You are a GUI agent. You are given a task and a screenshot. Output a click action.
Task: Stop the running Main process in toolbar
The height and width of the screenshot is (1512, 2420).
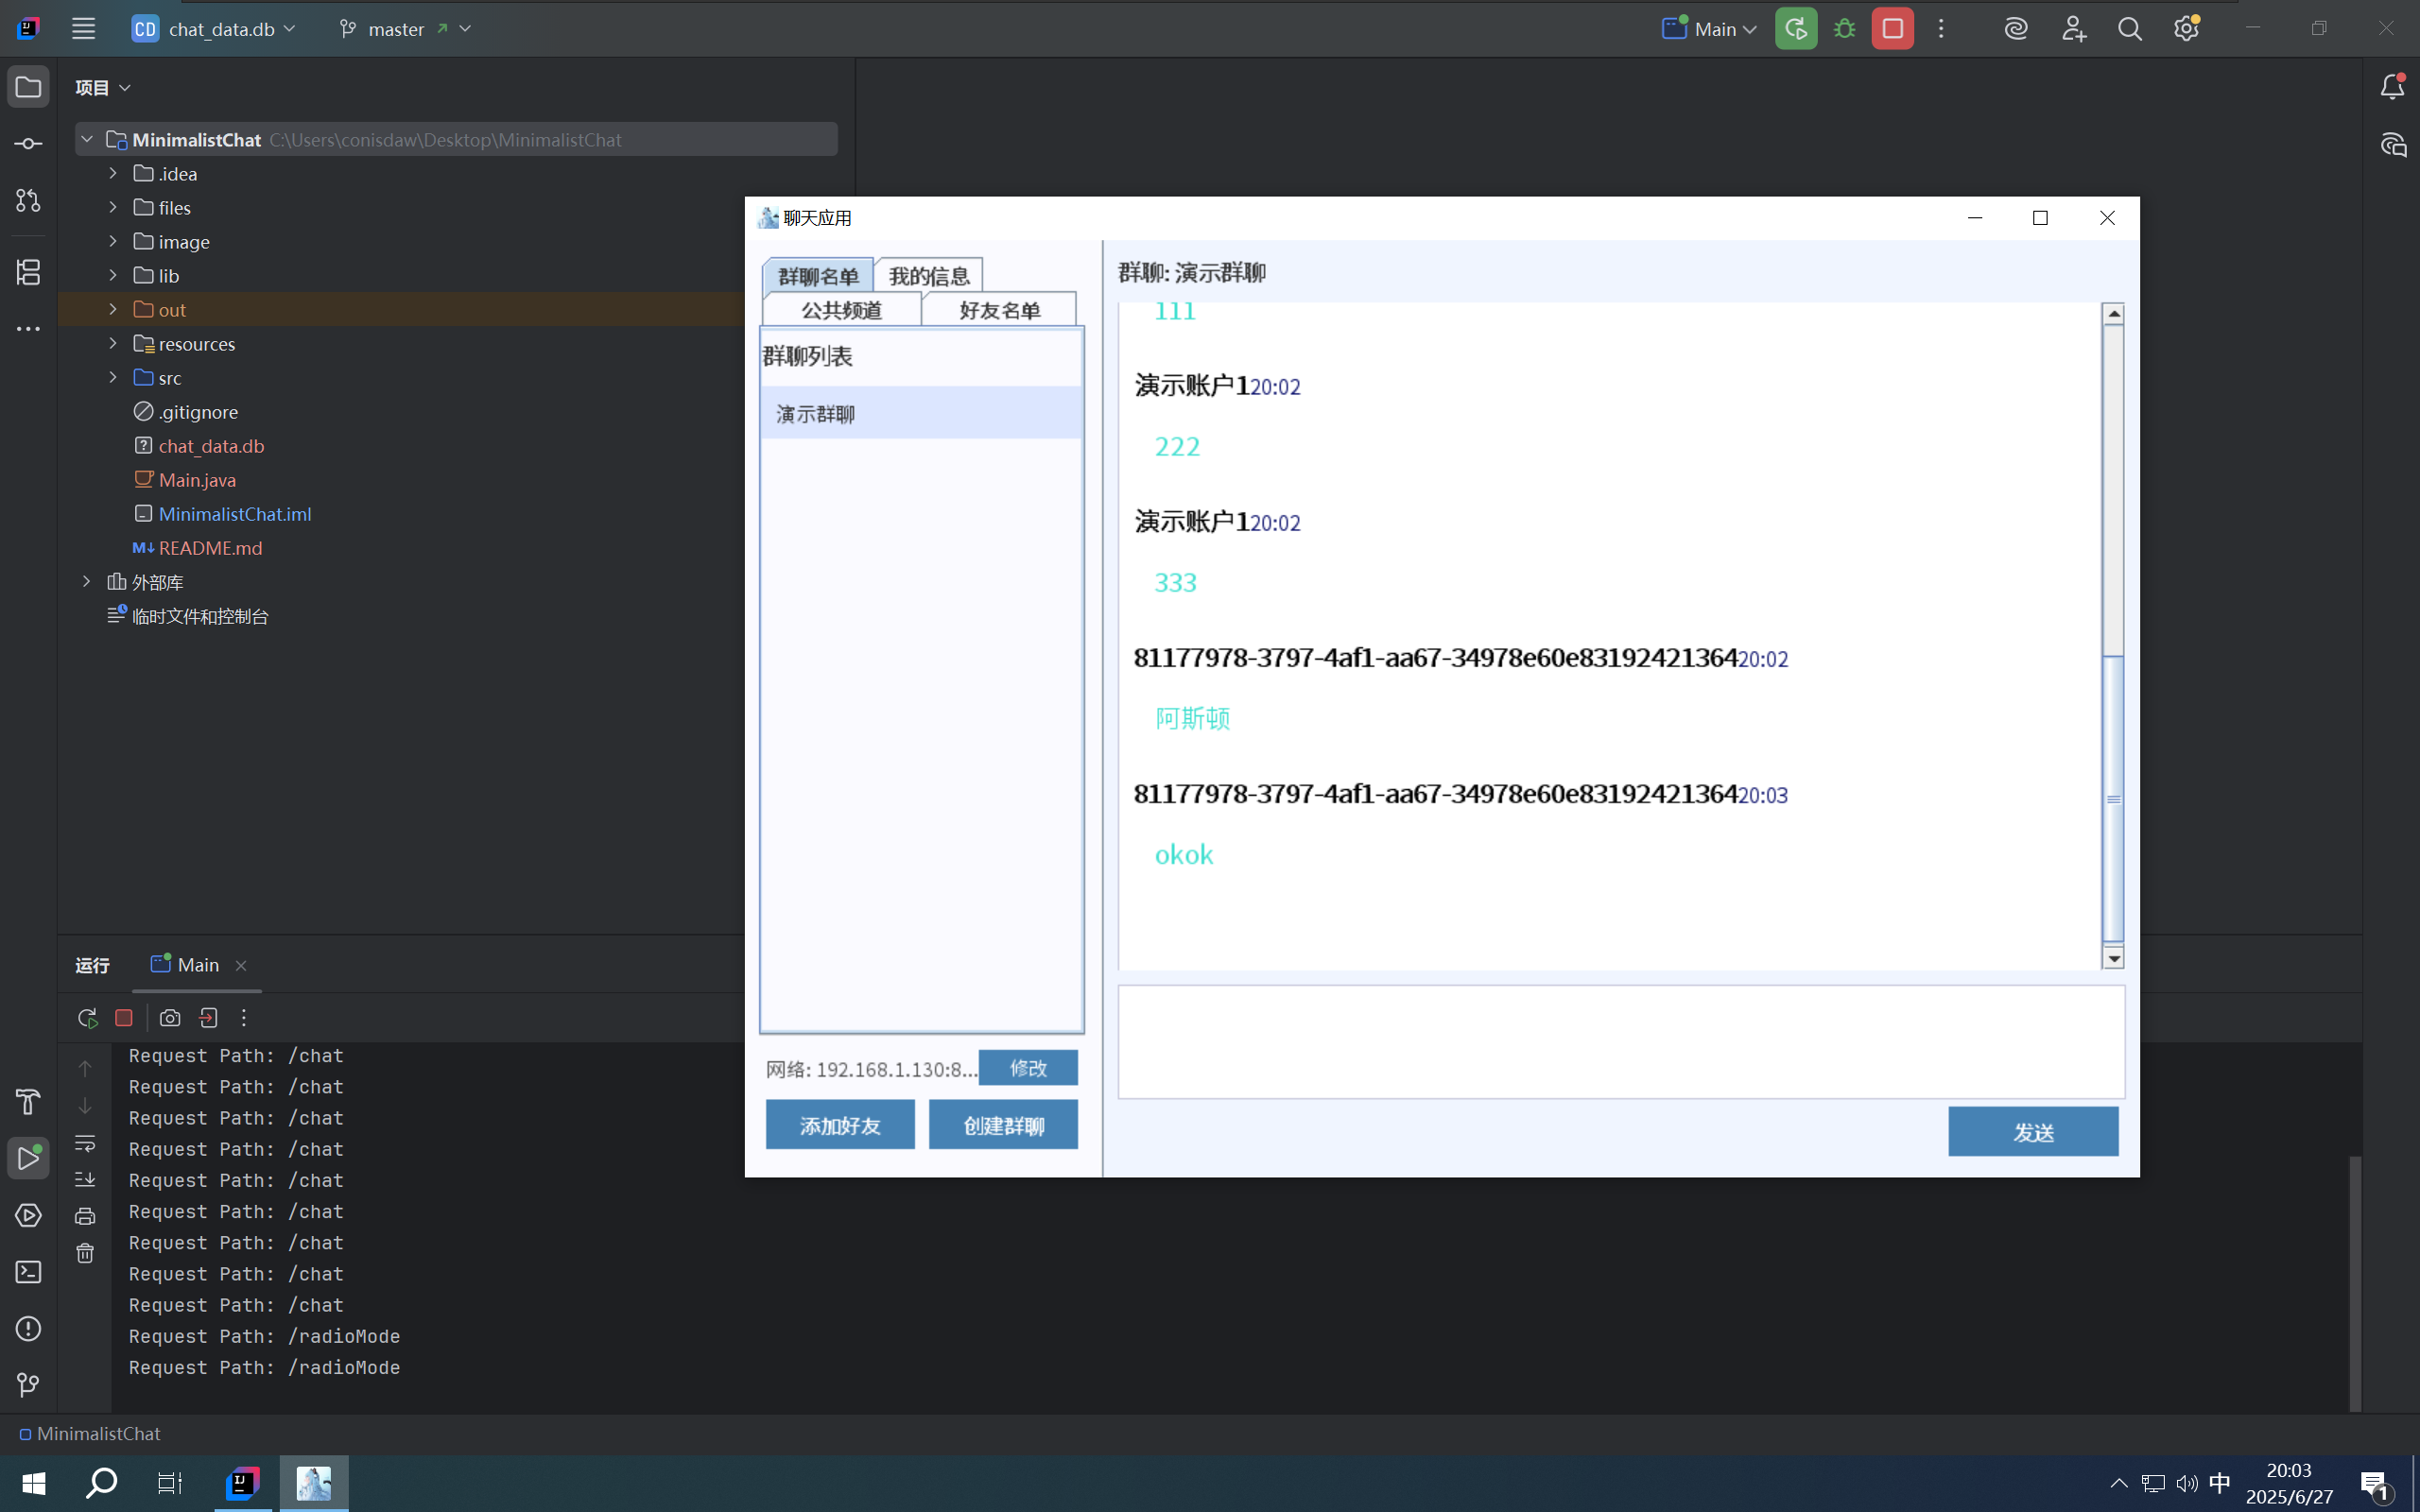[1893, 29]
